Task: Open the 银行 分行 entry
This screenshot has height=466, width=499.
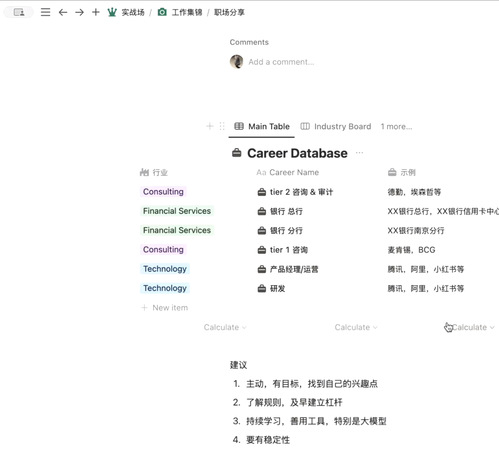Action: point(286,231)
